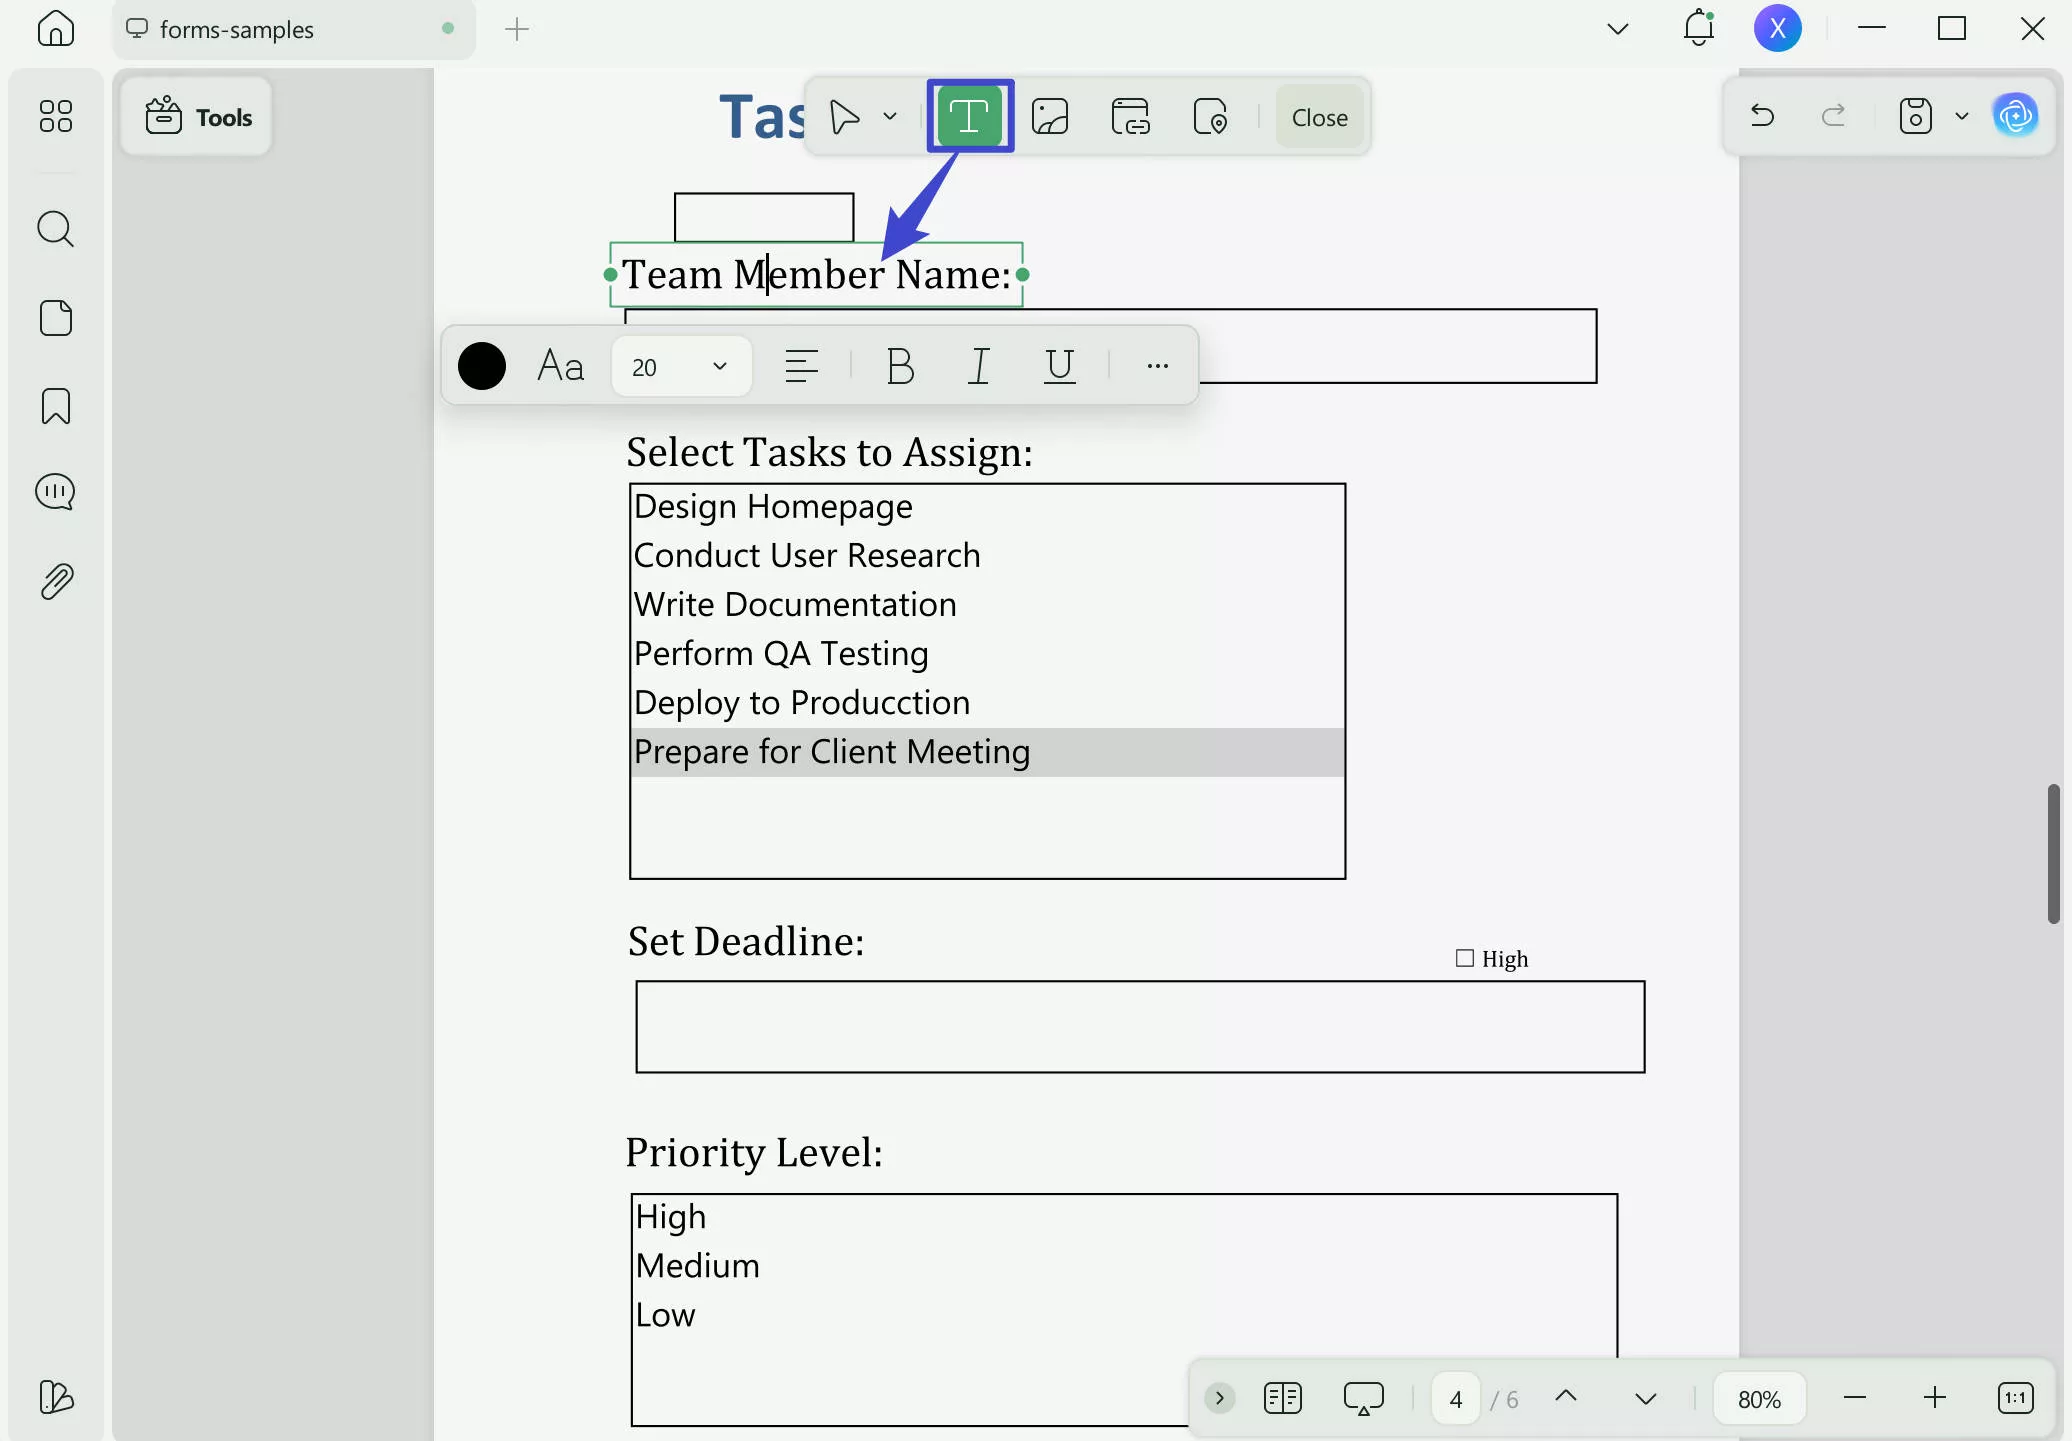Select the Text edit tool
Viewport: 2072px width, 1441px height.
(969, 117)
